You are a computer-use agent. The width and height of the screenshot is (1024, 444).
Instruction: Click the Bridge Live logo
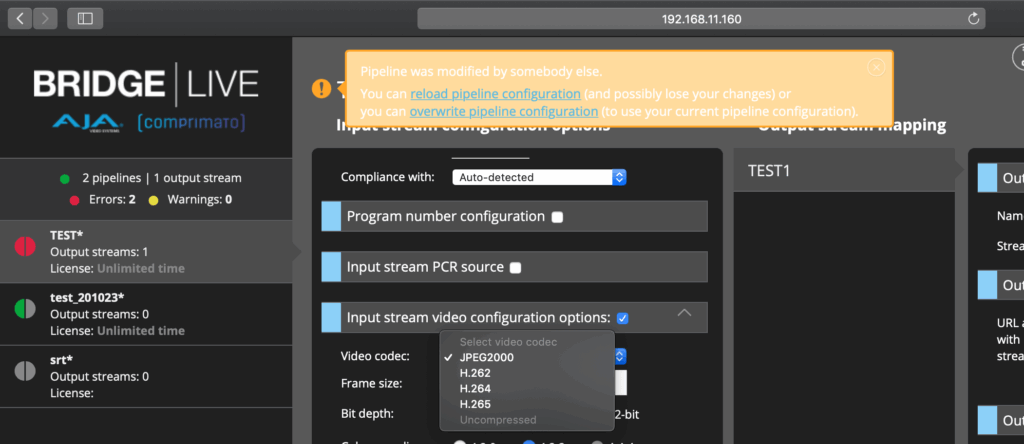point(146,98)
